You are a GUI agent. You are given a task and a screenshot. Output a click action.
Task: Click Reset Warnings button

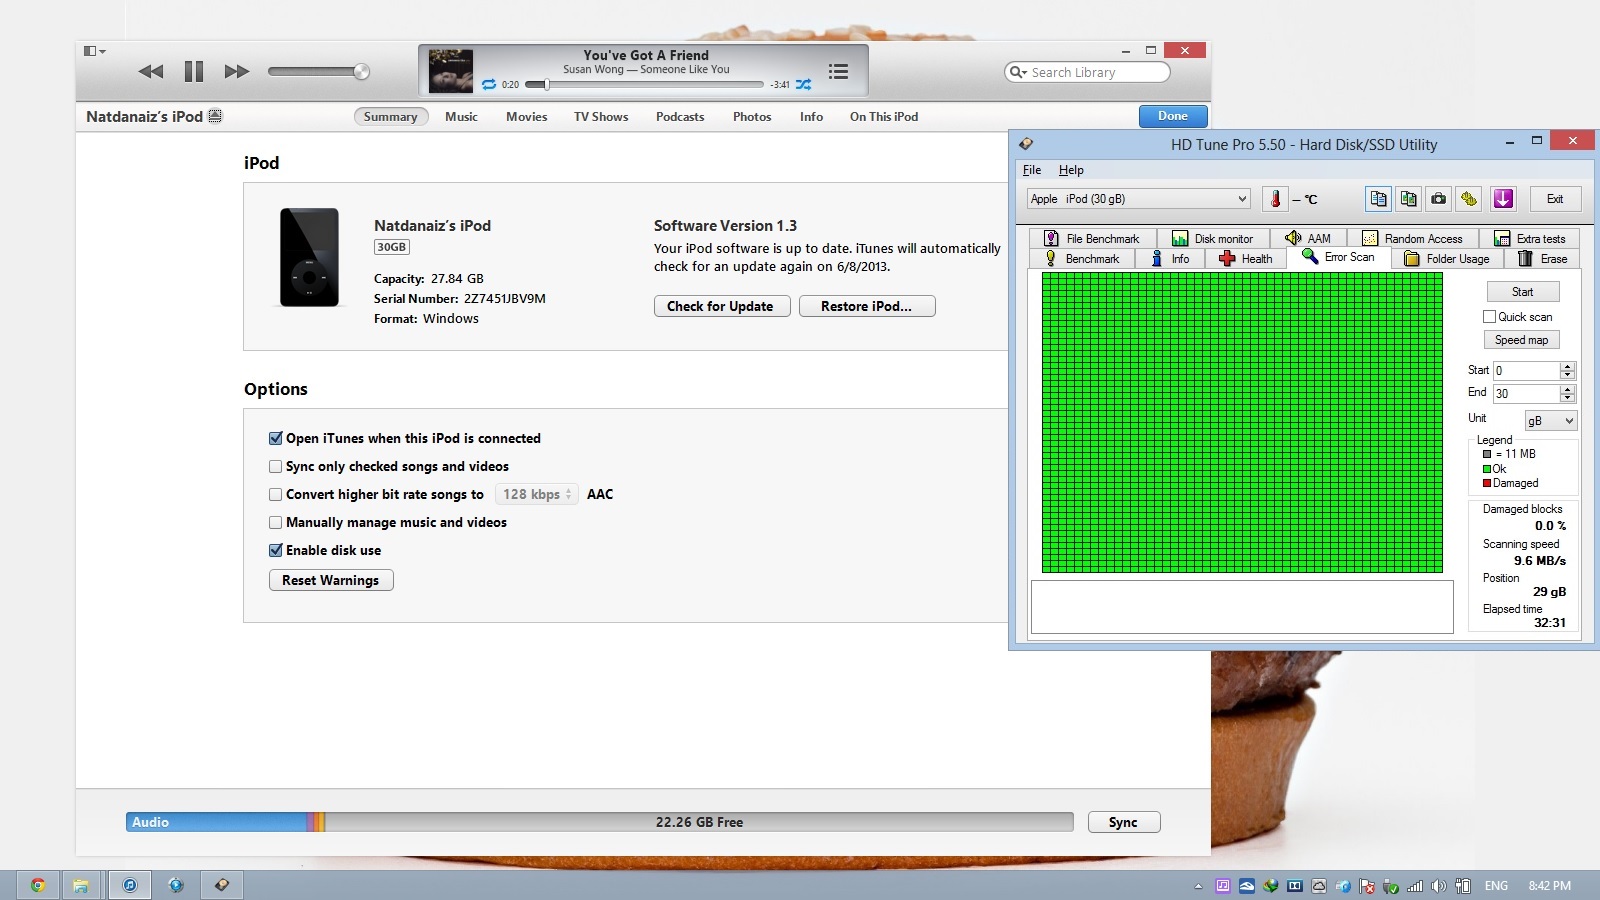[331, 580]
